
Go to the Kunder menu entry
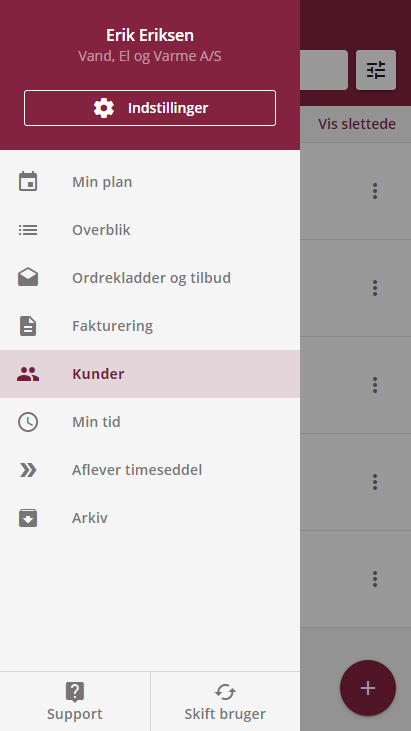click(x=150, y=374)
